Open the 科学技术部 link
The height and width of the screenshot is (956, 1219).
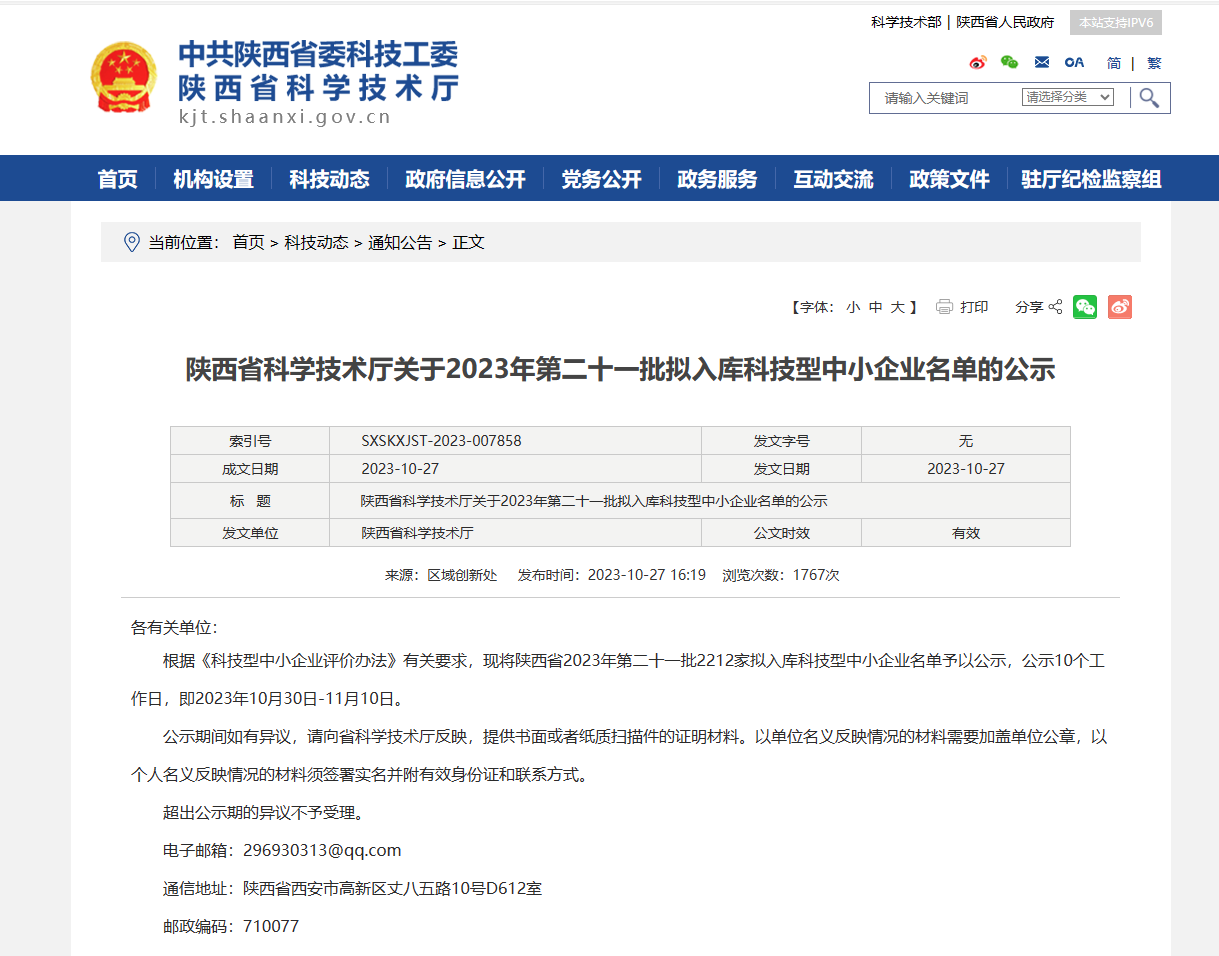point(906,22)
